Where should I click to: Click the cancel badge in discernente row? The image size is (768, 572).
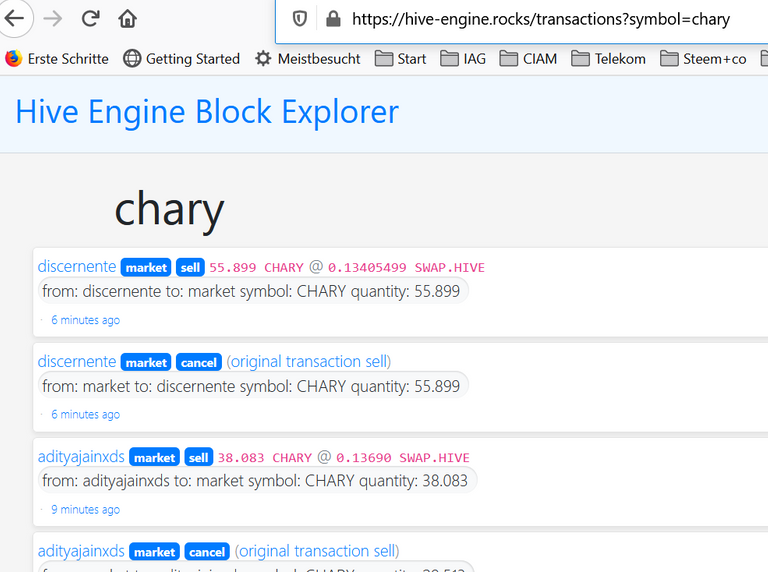tap(198, 362)
